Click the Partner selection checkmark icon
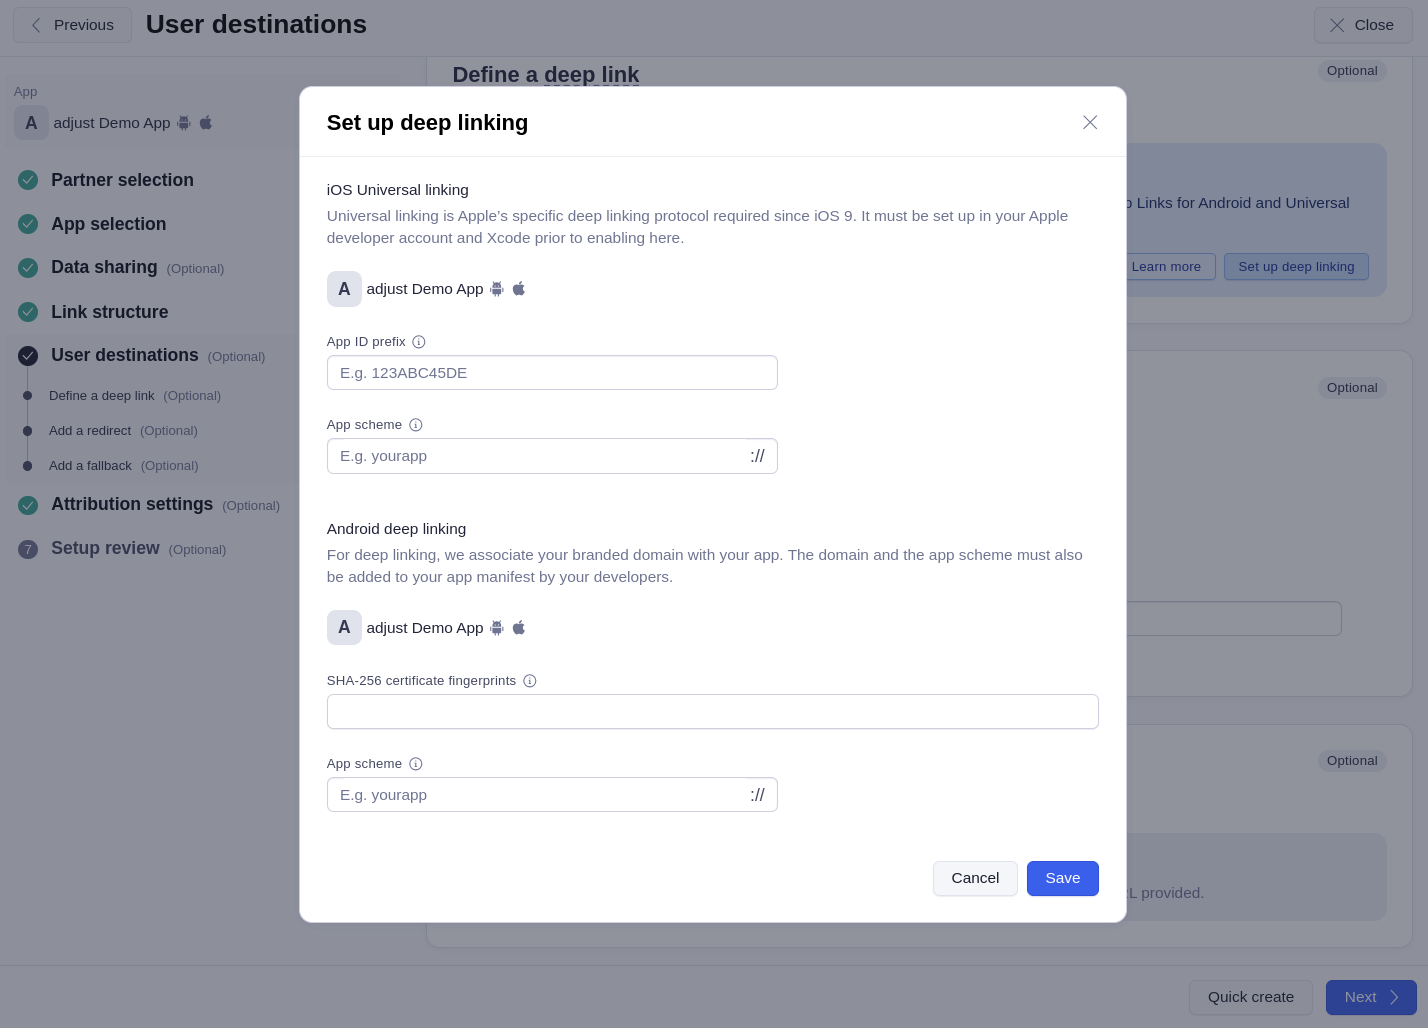Image resolution: width=1428 pixels, height=1028 pixels. tap(28, 180)
